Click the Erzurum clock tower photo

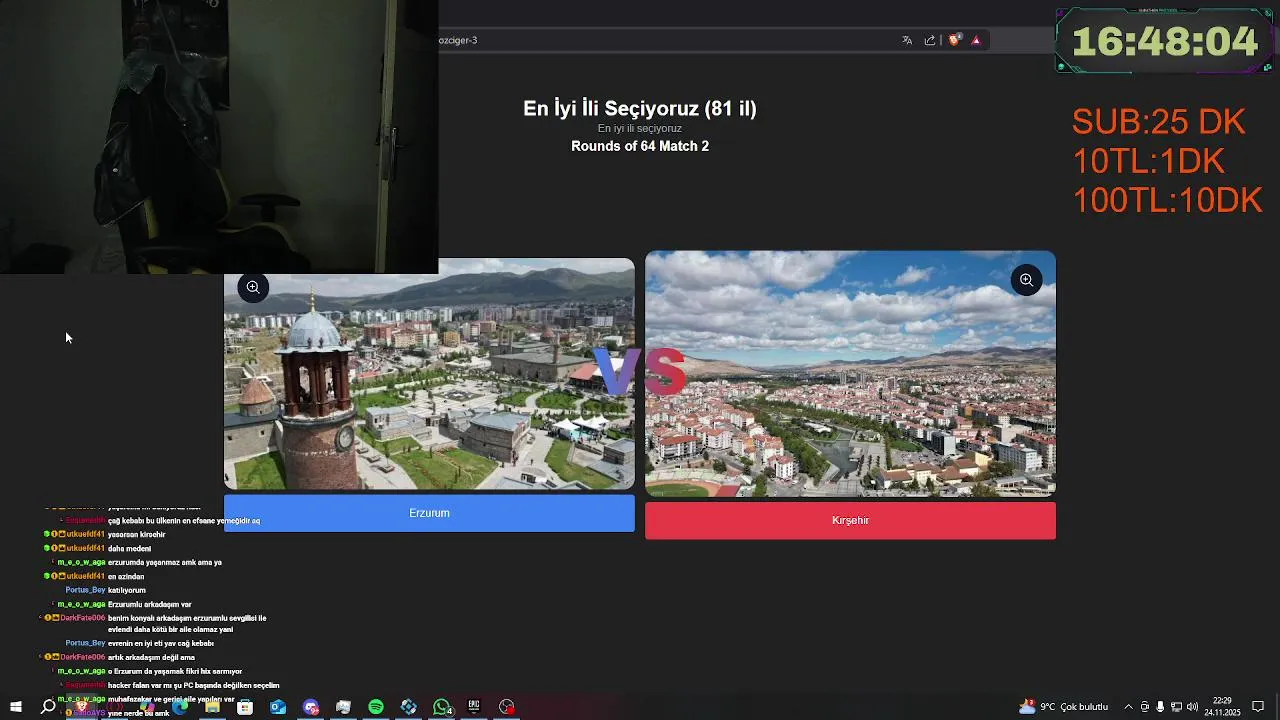[429, 374]
